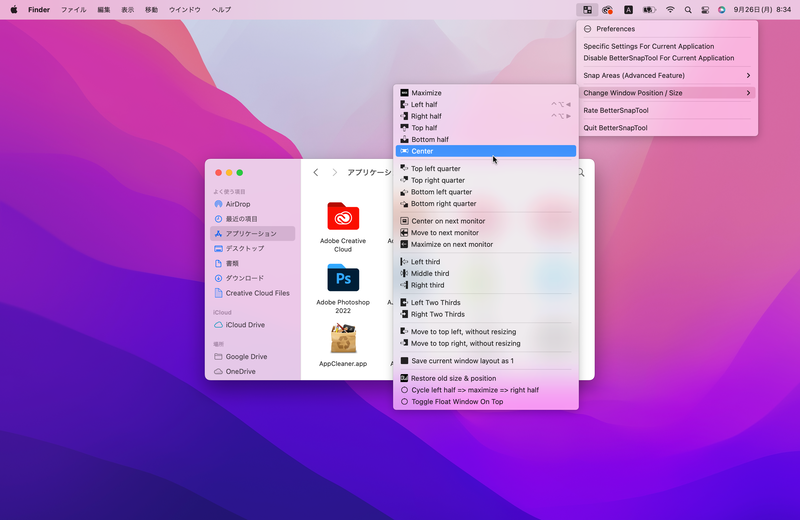Open 最近の項目 in Finder sidebar
The image size is (800, 520).
(253, 219)
